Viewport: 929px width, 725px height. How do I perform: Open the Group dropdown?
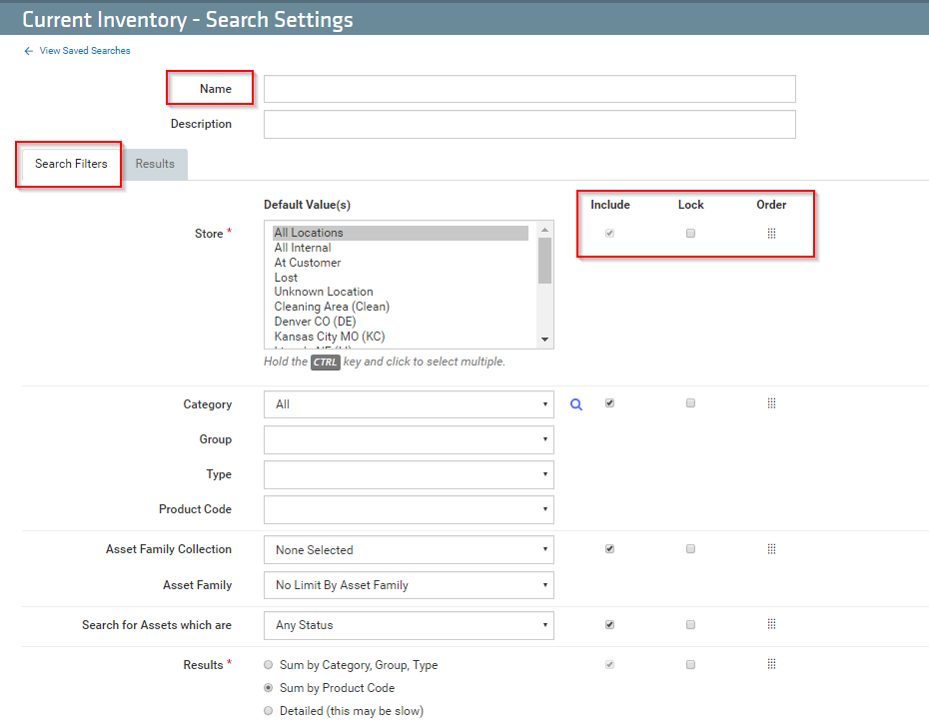[409, 440]
